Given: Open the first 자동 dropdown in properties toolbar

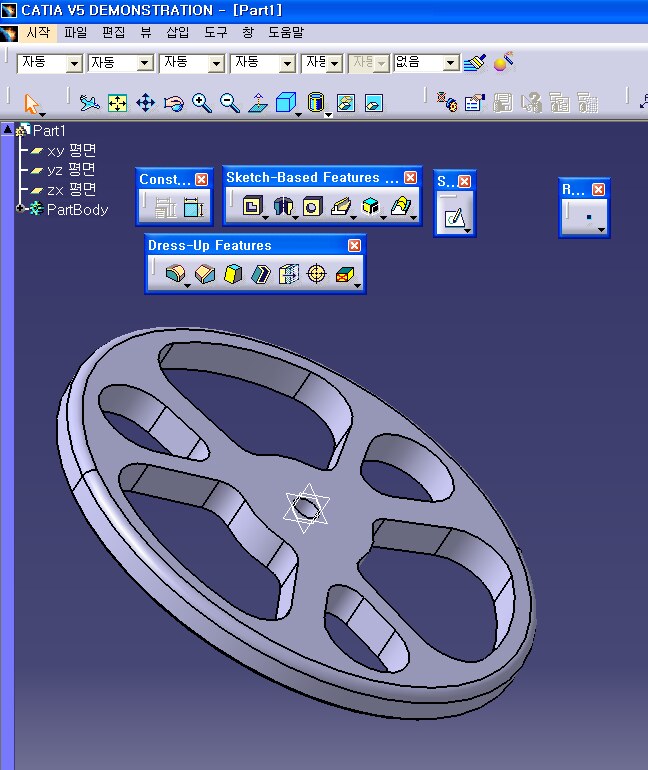Looking at the screenshot, I should click(74, 63).
